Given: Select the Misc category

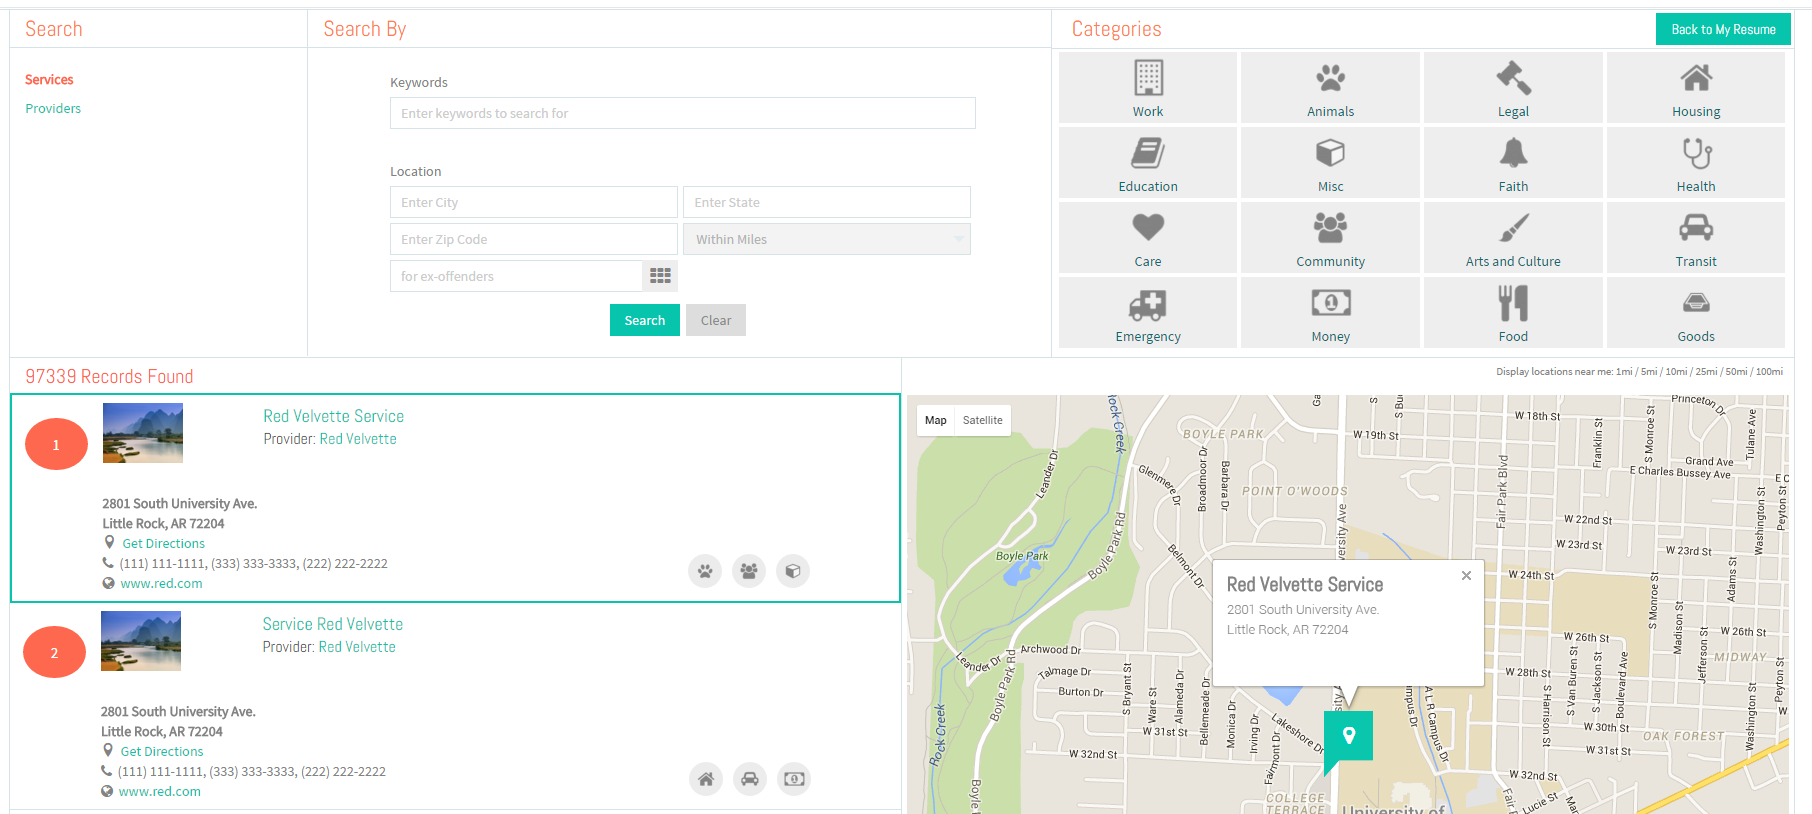Looking at the screenshot, I should pyautogui.click(x=1330, y=163).
